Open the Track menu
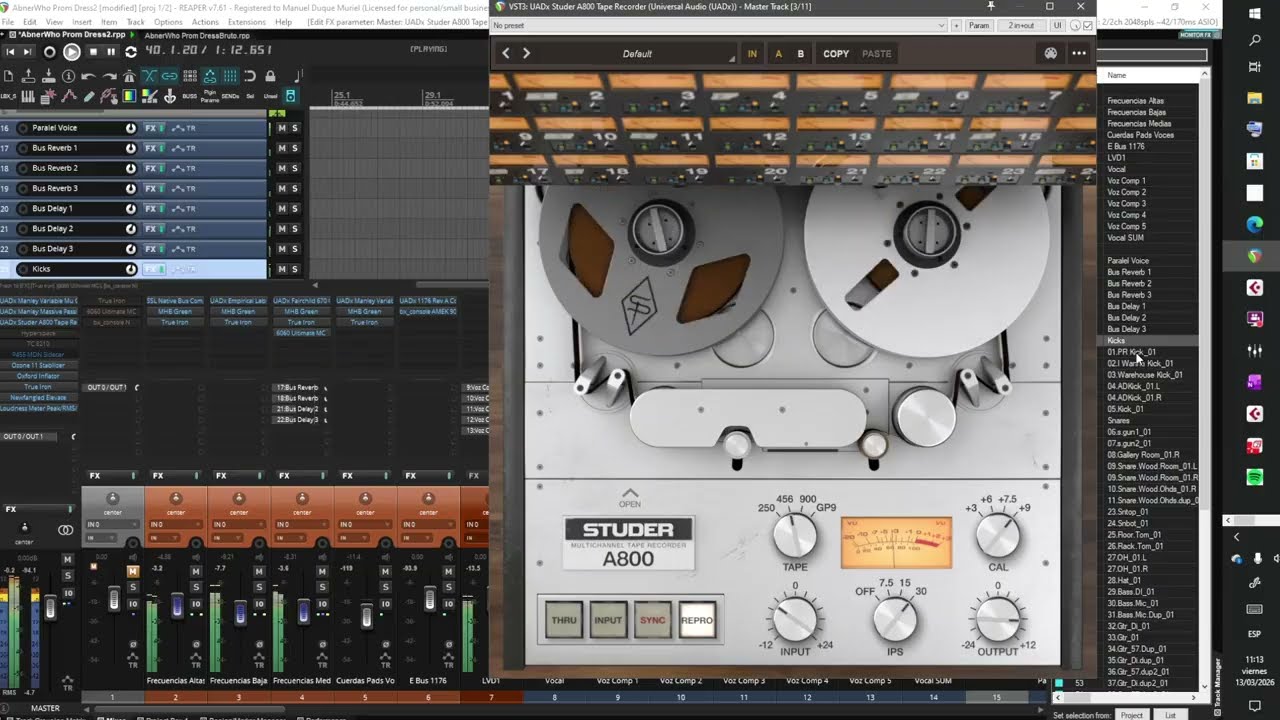 pos(135,22)
